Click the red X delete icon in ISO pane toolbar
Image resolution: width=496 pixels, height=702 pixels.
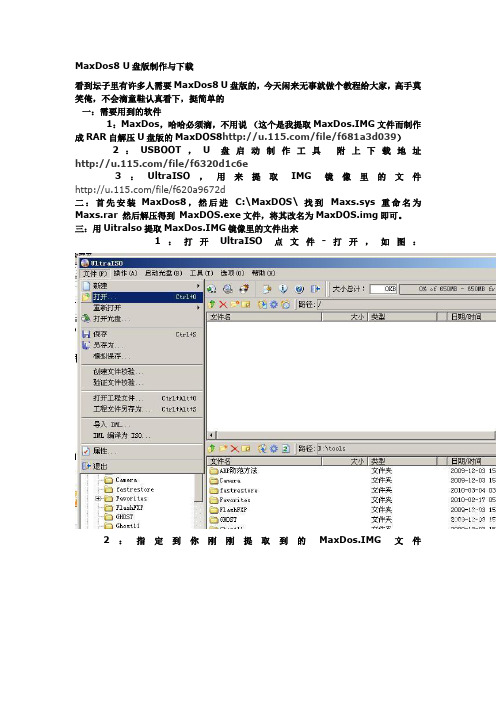(223, 304)
